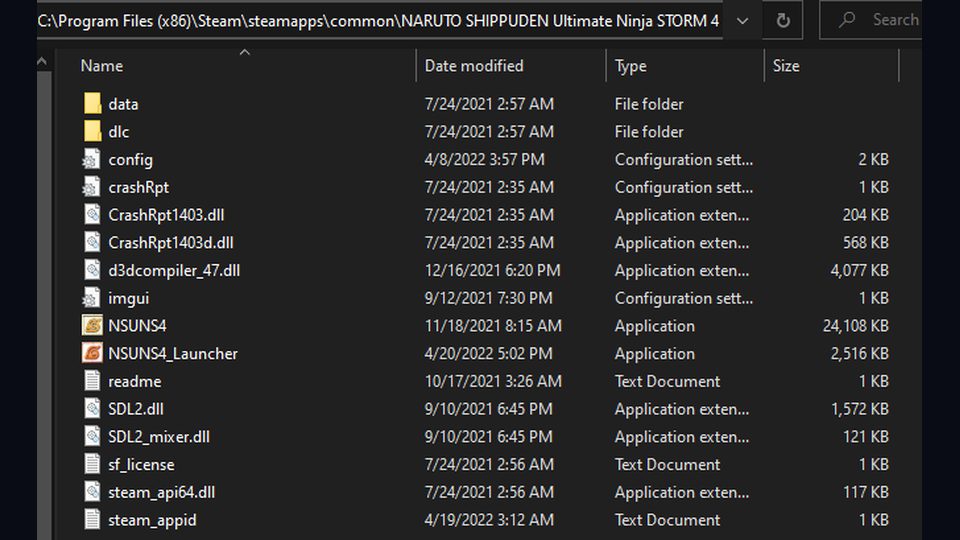Select the data folder icon
Viewport: 960px width, 540px height.
pyautogui.click(x=92, y=103)
